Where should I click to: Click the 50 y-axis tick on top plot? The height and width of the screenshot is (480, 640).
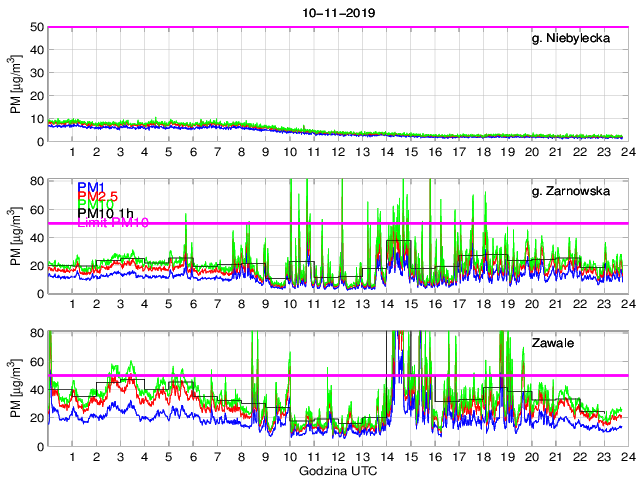[35, 27]
